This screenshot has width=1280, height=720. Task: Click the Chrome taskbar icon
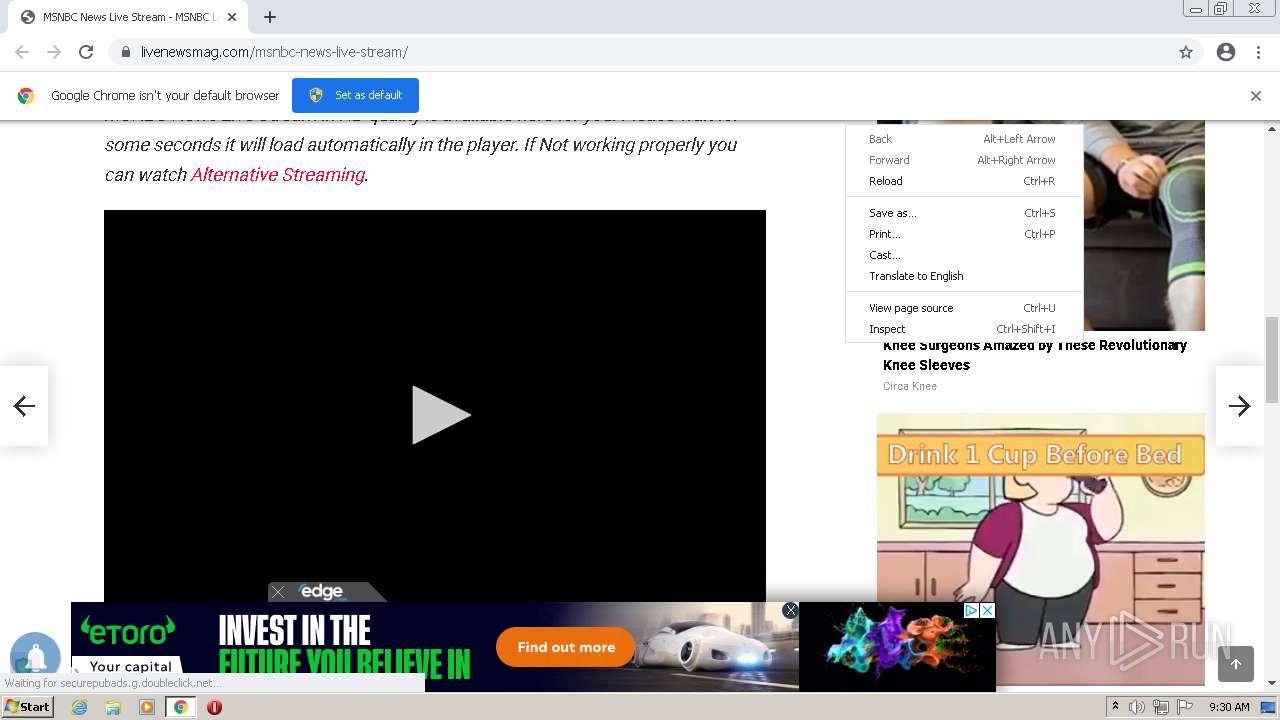[x=181, y=707]
